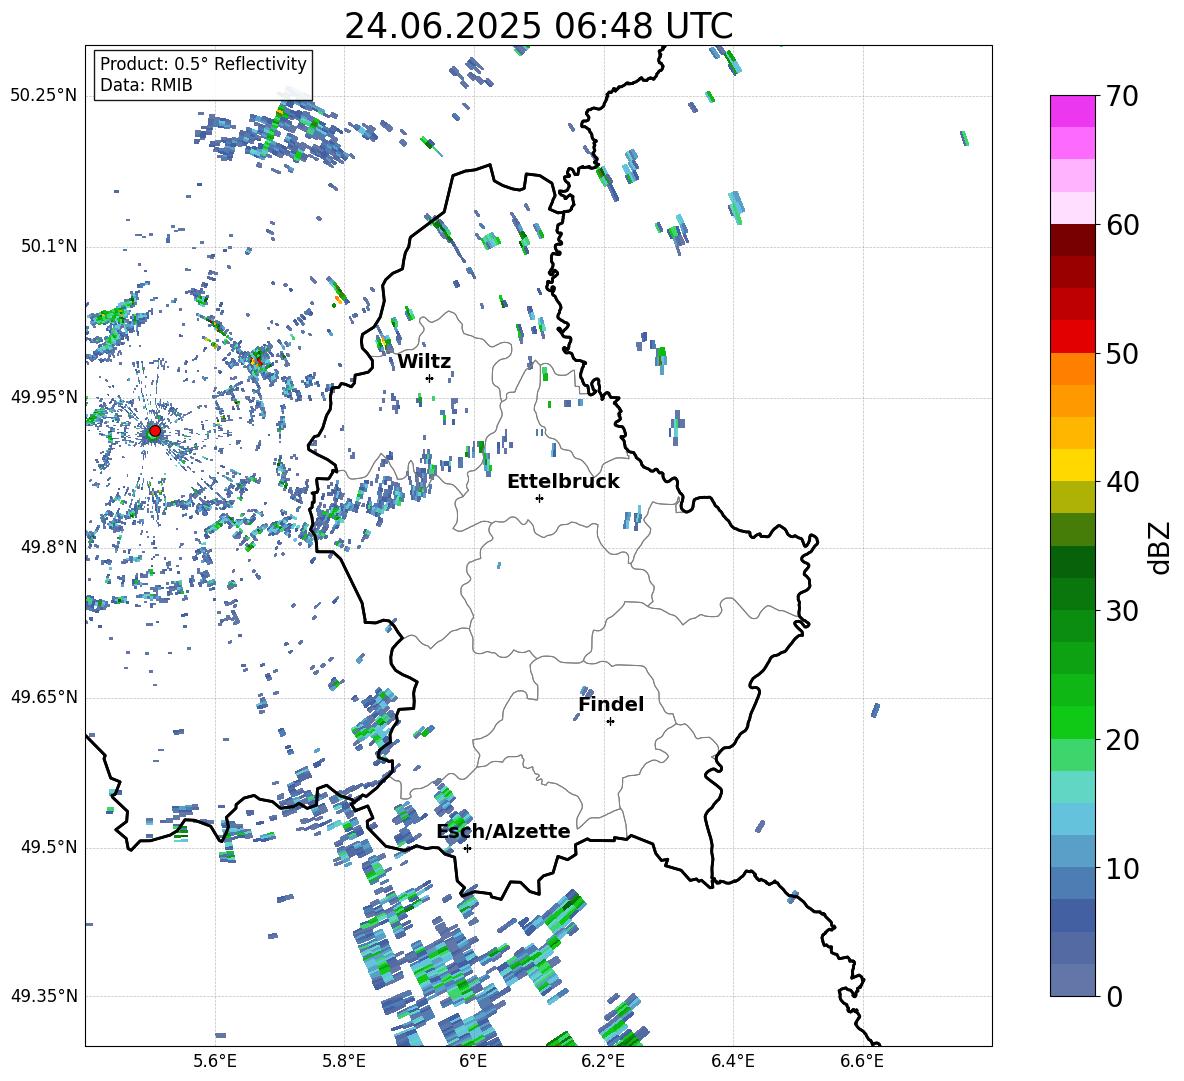
Task: Click the 49.8°N latitude label
Action: pyautogui.click(x=48, y=547)
